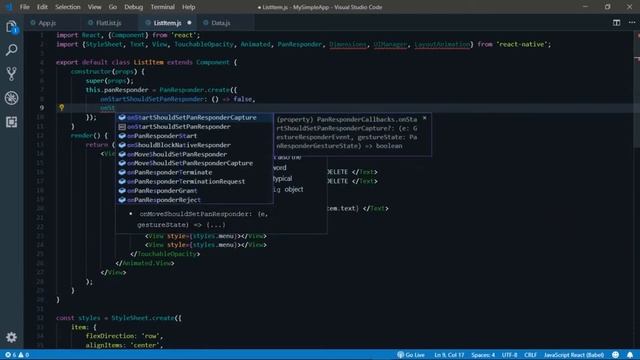Click the Ln 9, Col 17 position indicator
This screenshot has width=640, height=360.
[449, 355]
